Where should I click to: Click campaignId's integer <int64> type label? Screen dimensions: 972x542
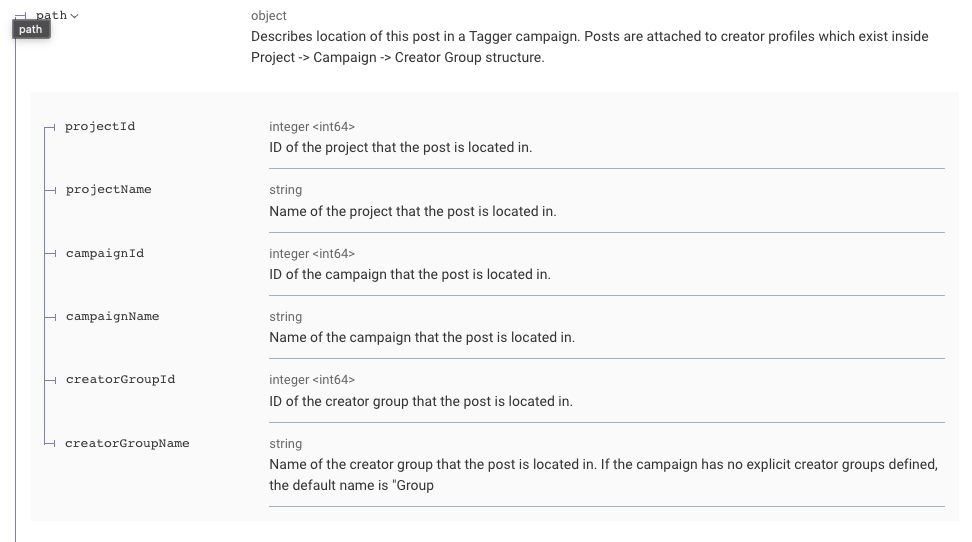click(312, 254)
